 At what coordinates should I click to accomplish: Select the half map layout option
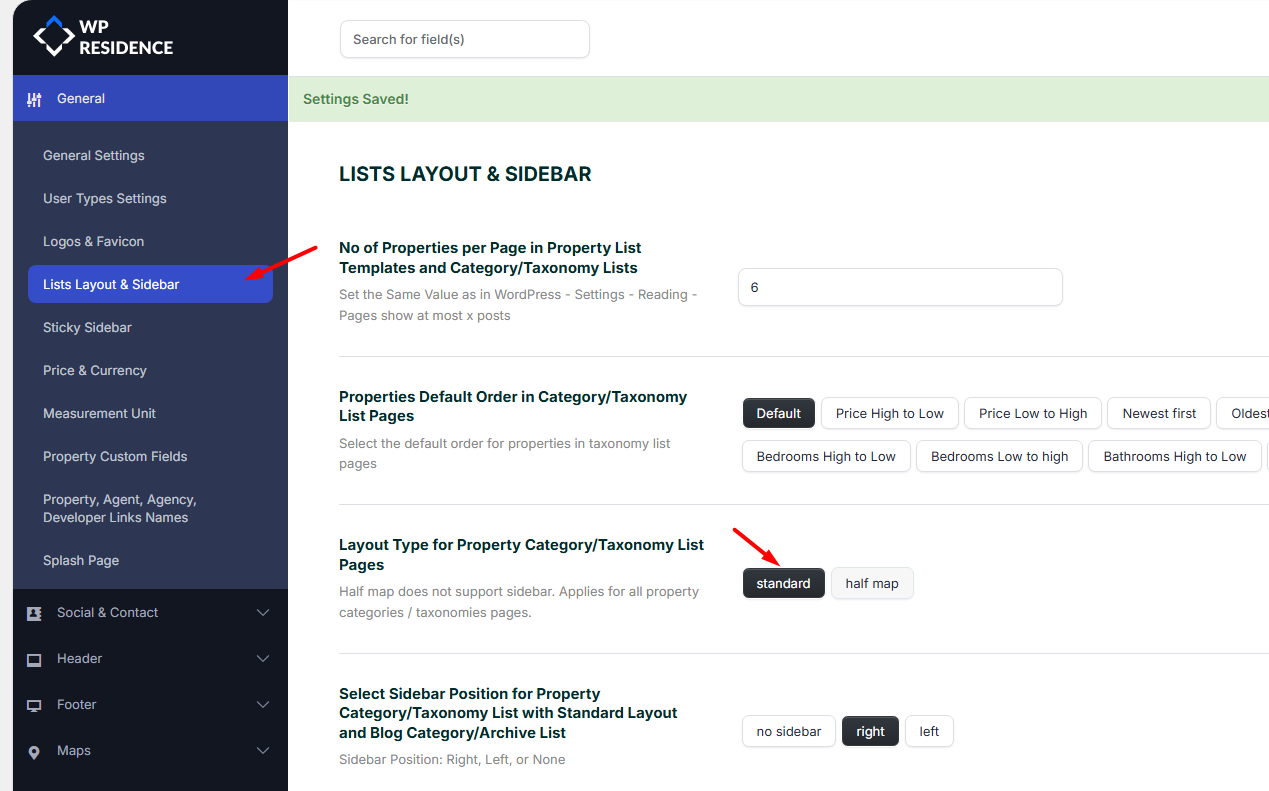[x=871, y=583]
